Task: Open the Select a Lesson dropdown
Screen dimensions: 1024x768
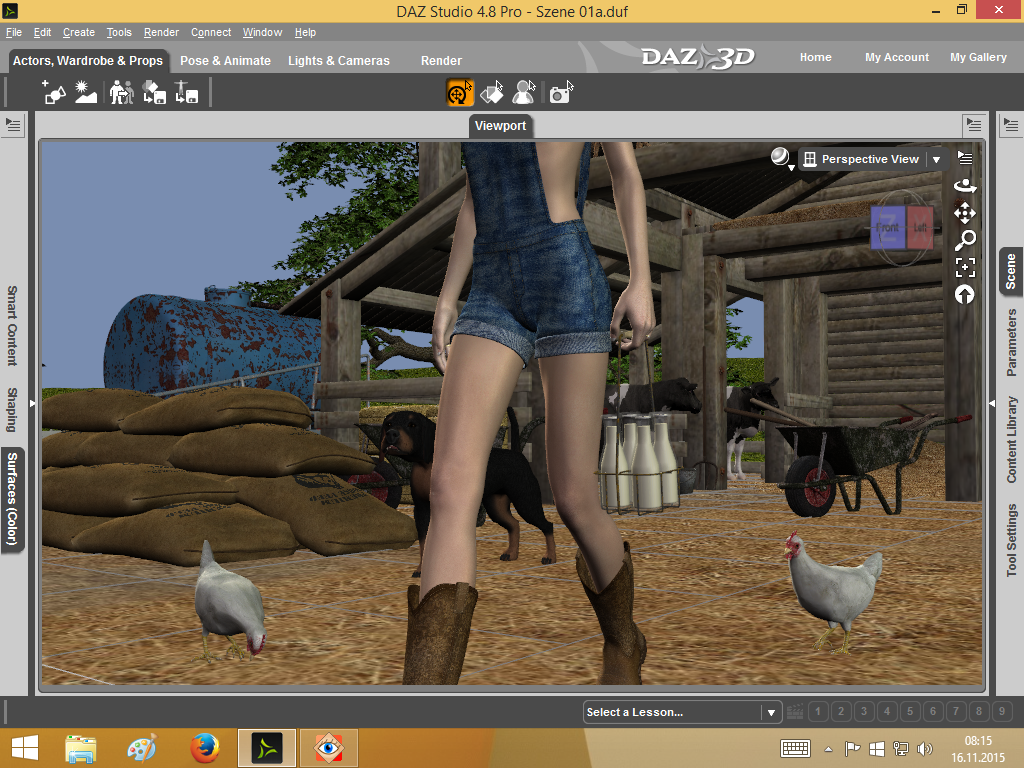Action: [682, 712]
